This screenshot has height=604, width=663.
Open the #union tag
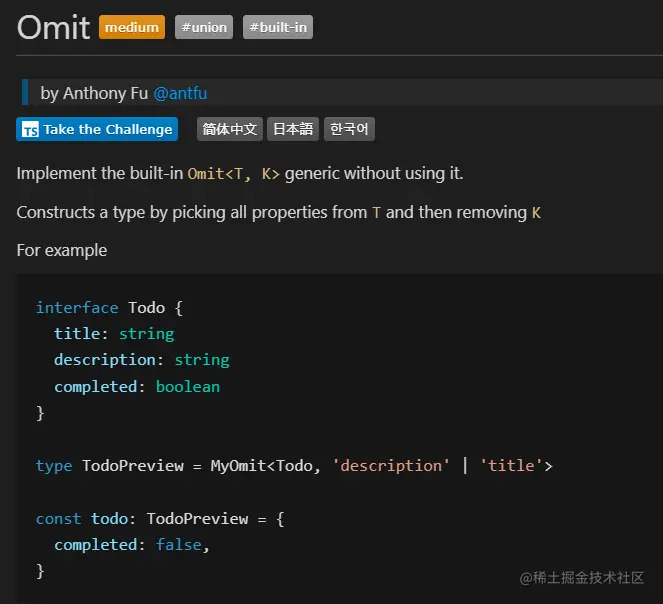[x=204, y=27]
